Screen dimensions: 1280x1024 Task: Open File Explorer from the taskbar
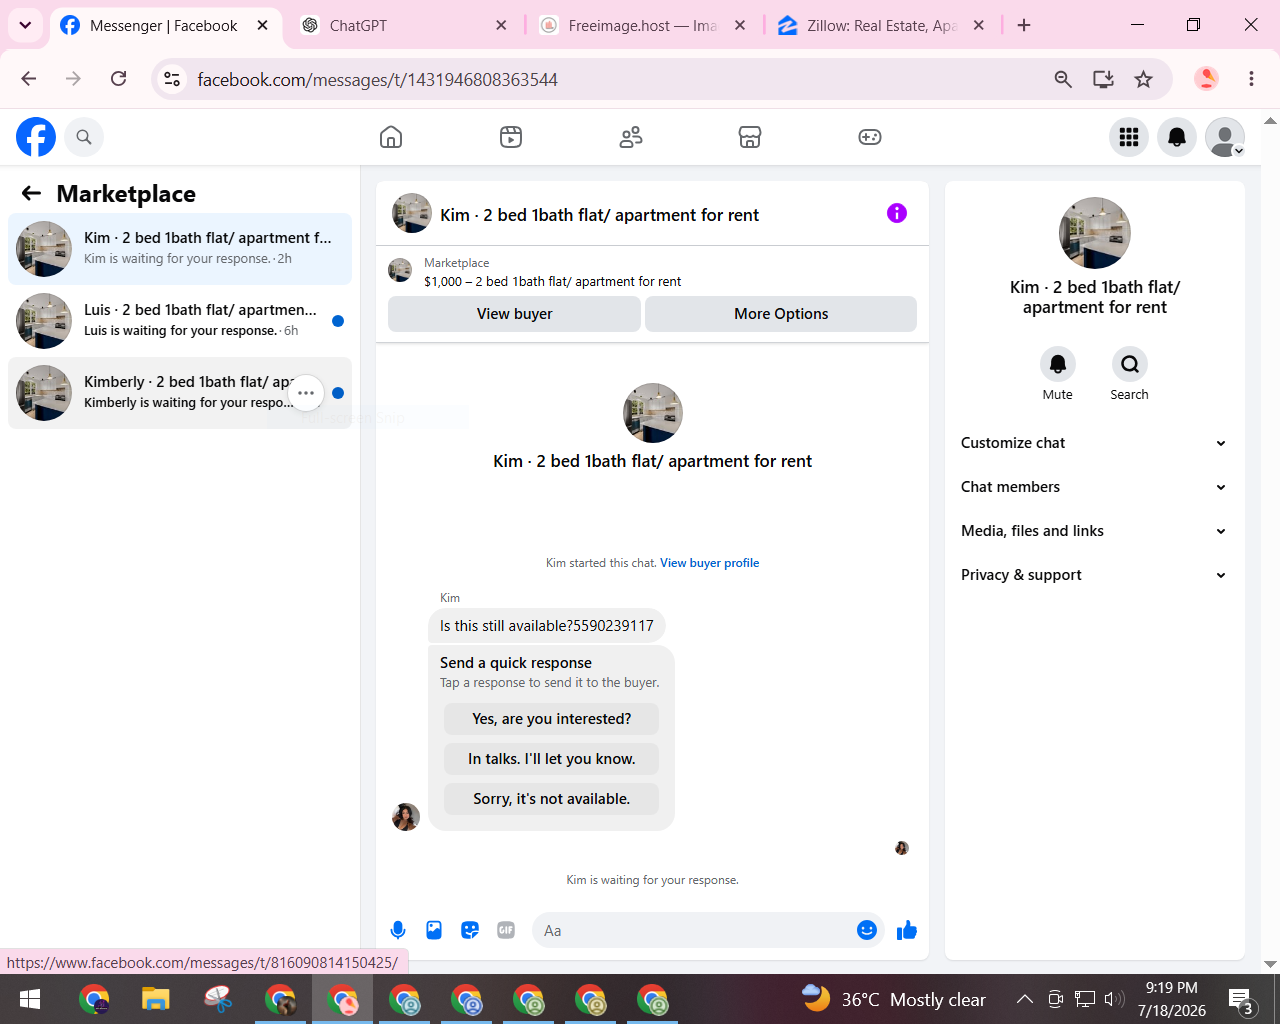pos(156,999)
